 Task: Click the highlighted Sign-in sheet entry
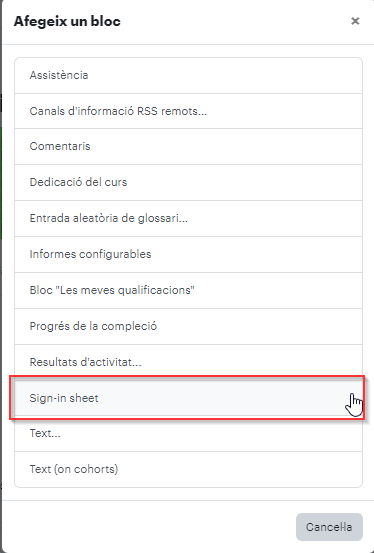pyautogui.click(x=188, y=398)
